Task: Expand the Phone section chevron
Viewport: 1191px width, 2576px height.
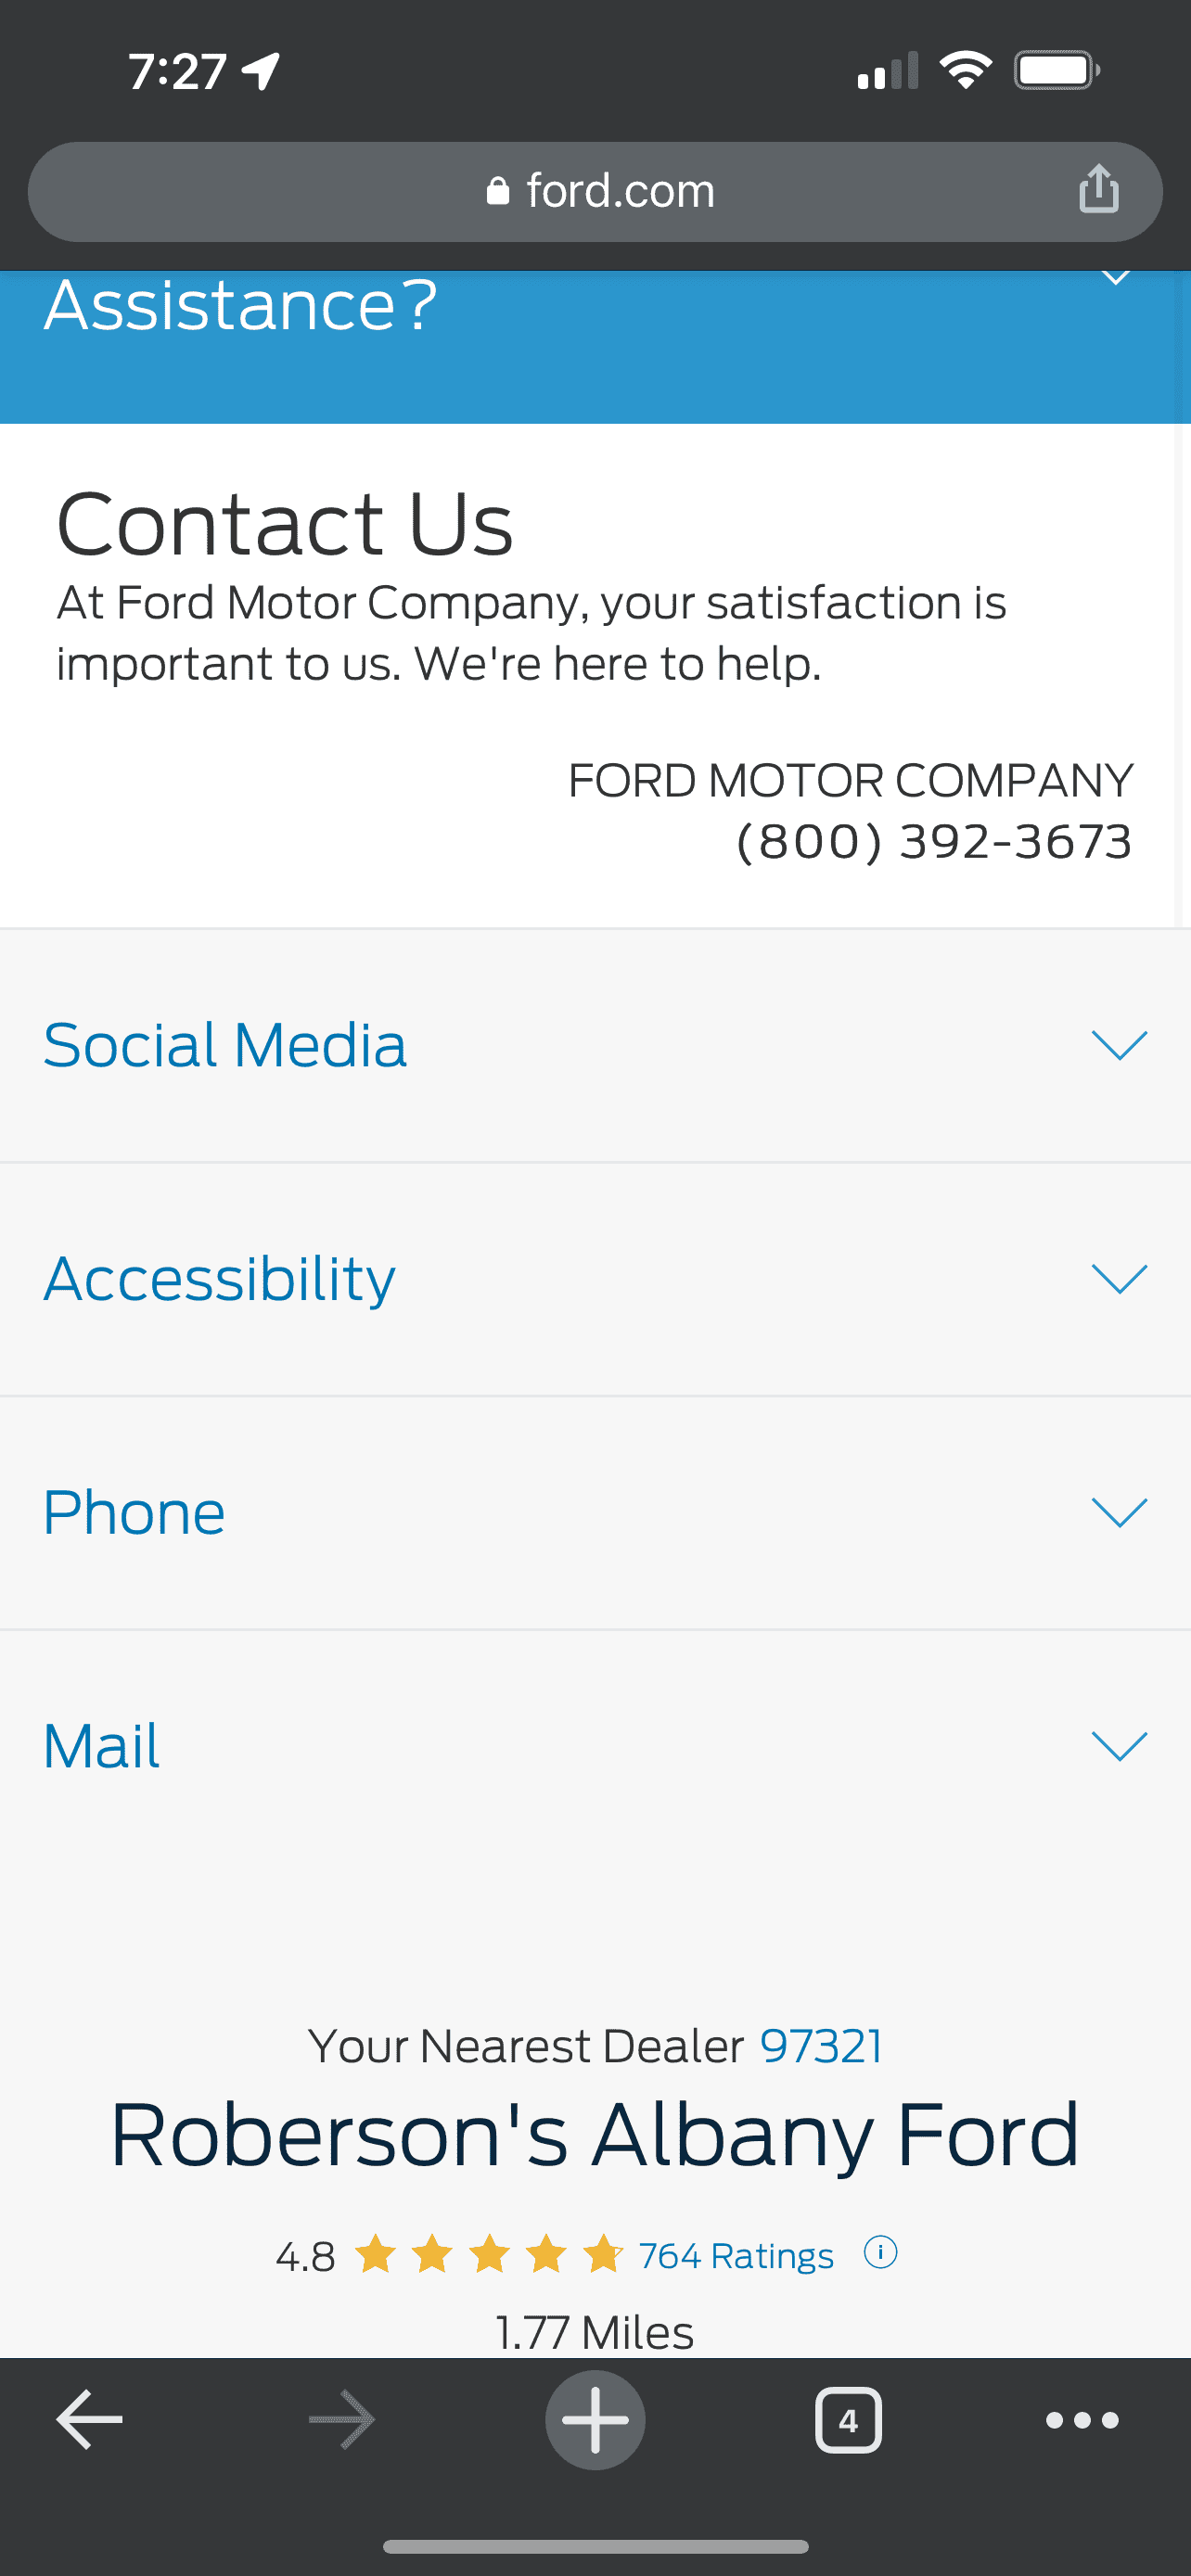Action: (1119, 1512)
